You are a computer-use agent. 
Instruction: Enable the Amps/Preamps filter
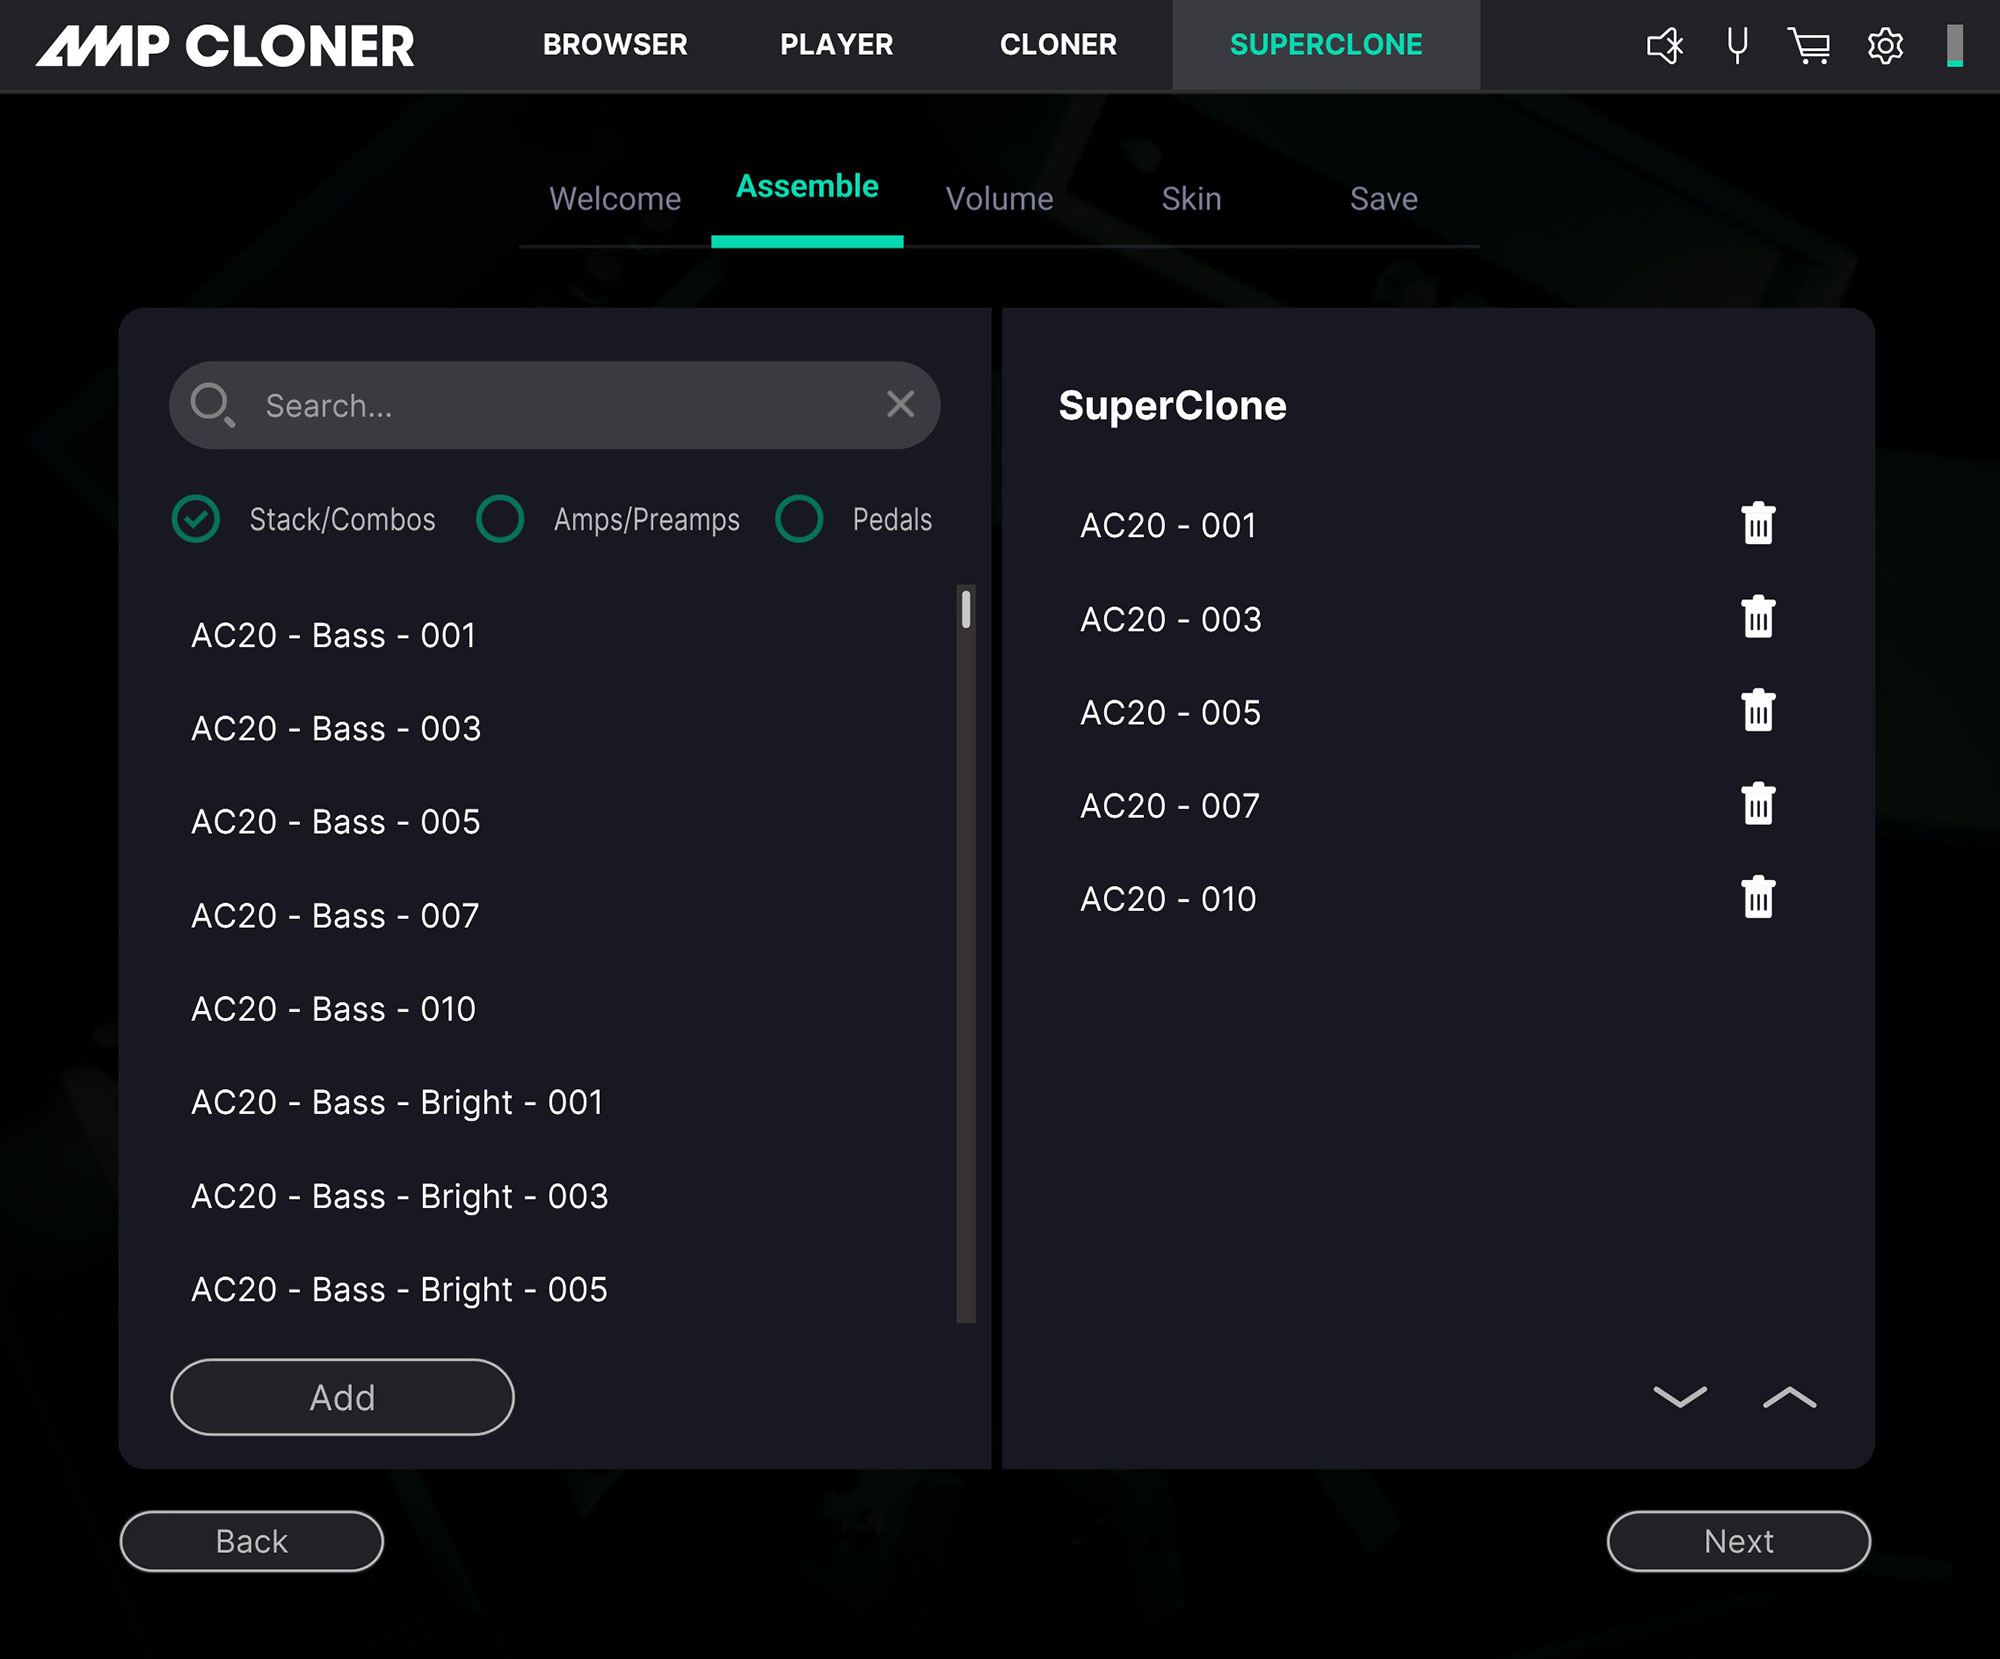click(x=500, y=519)
